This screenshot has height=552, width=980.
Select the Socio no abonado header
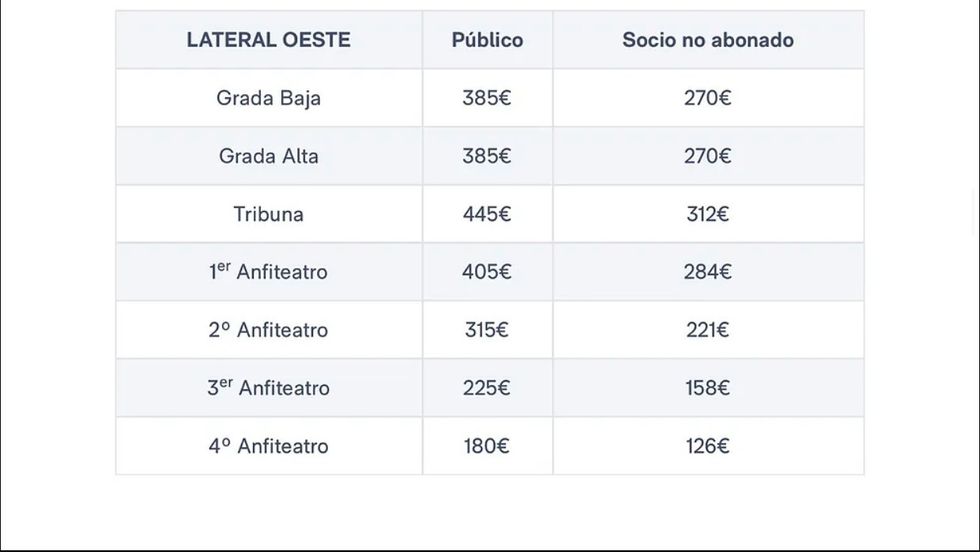(708, 40)
